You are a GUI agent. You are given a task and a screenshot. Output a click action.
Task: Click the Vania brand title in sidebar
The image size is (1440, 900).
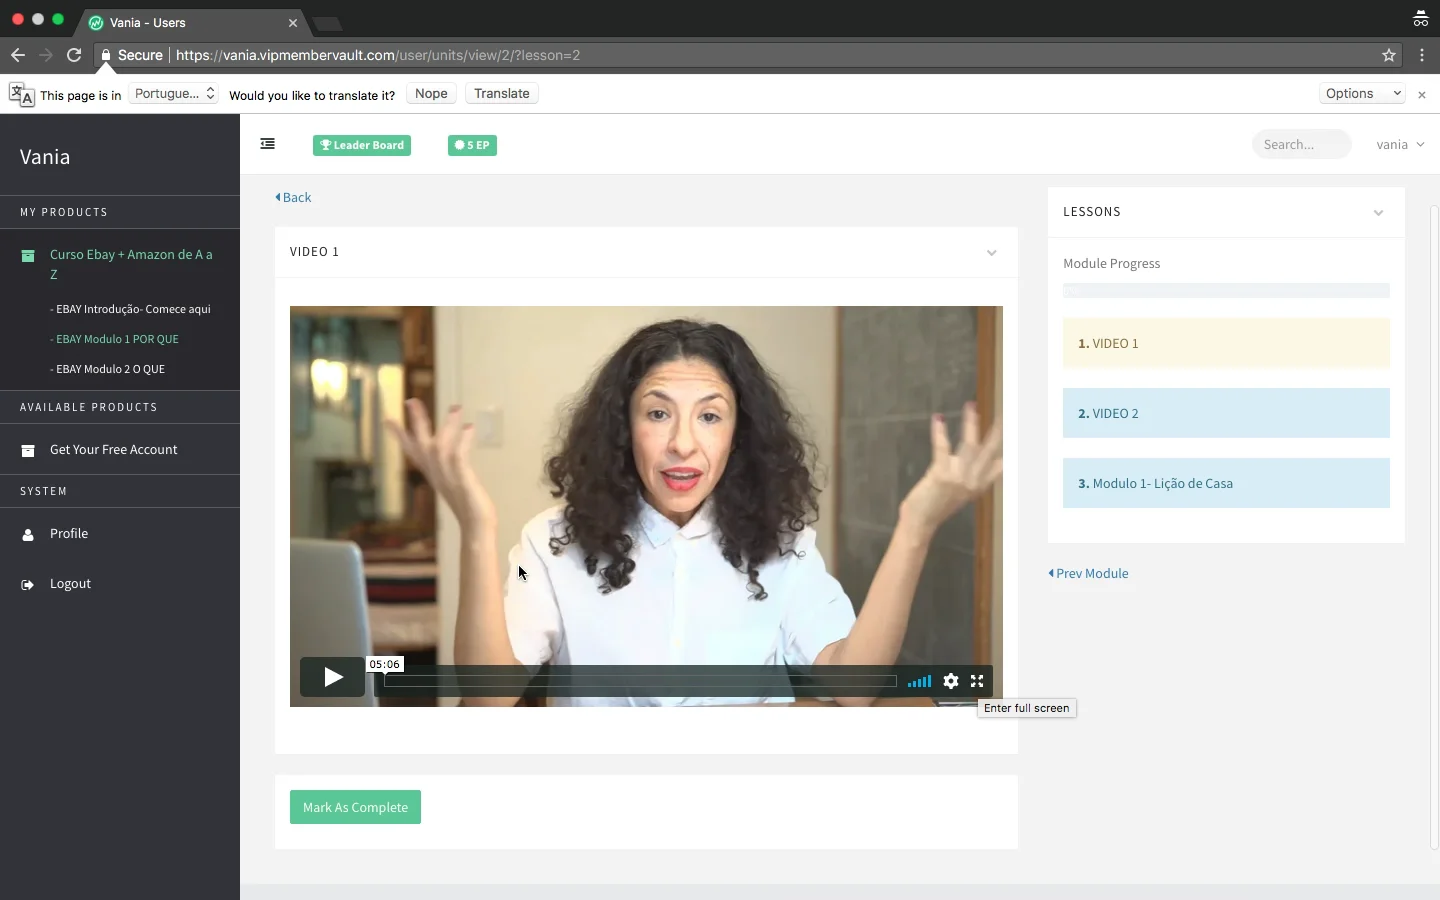point(45,157)
